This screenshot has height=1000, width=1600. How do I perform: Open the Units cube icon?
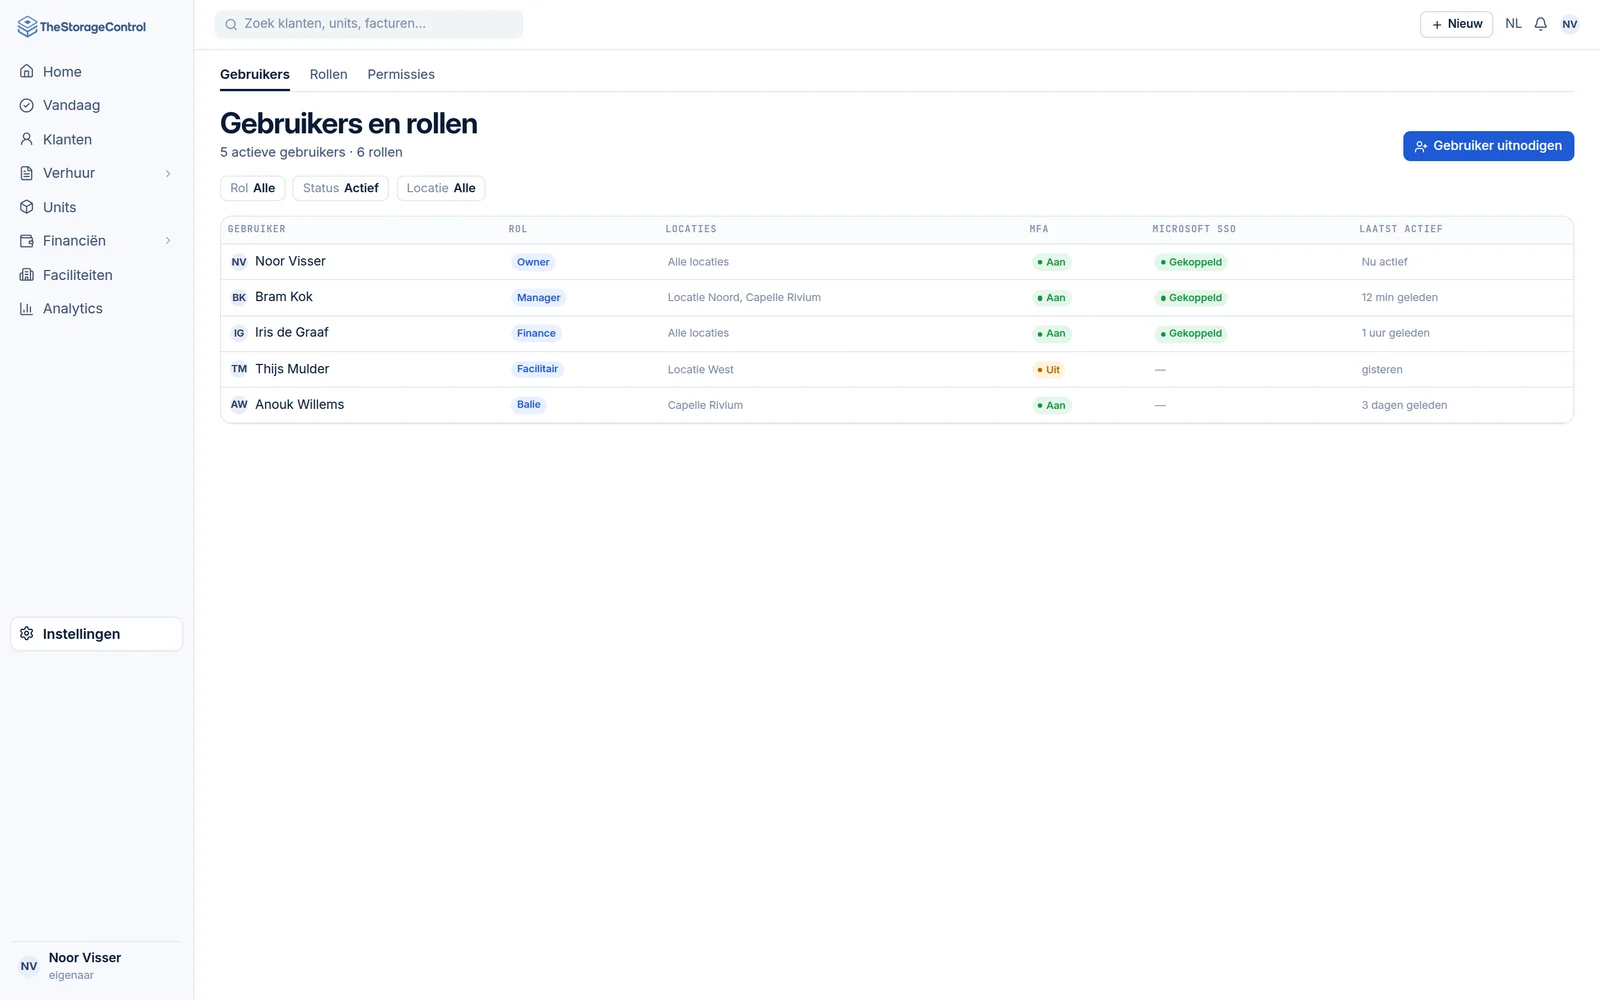point(27,207)
